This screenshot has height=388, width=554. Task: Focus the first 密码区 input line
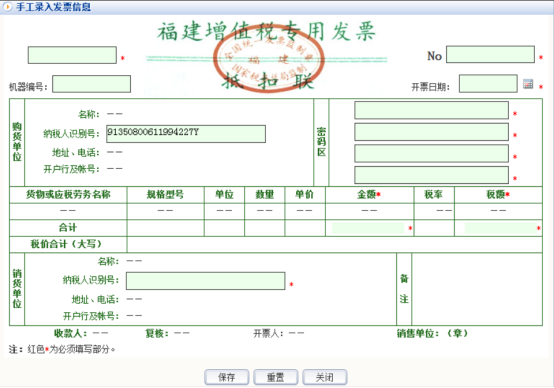point(431,110)
